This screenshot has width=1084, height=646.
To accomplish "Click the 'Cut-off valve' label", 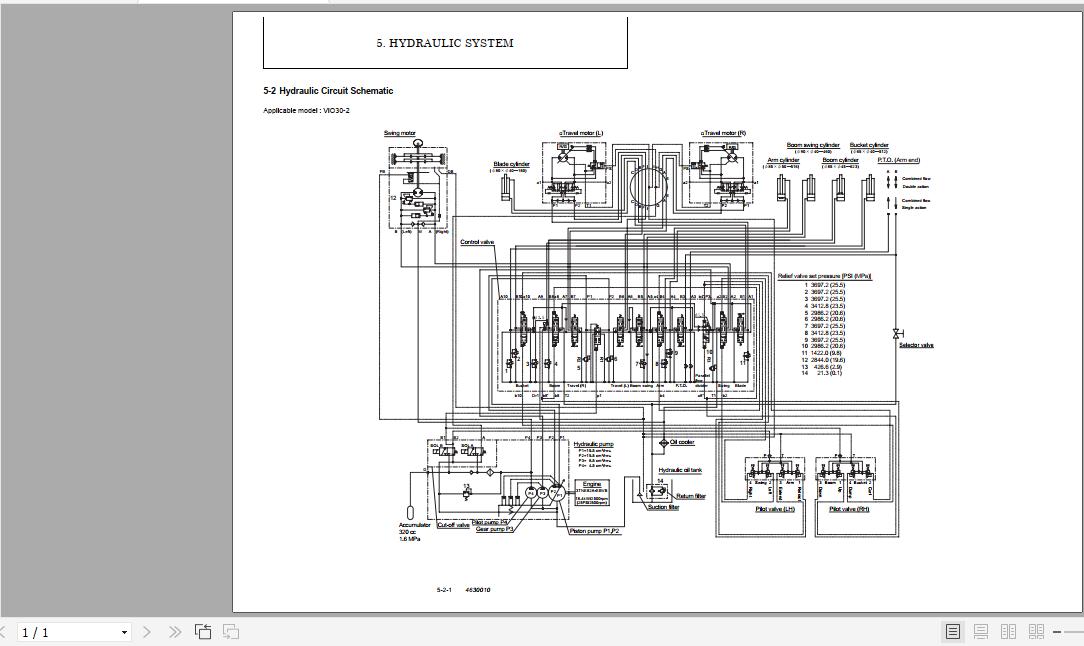I will (454, 526).
